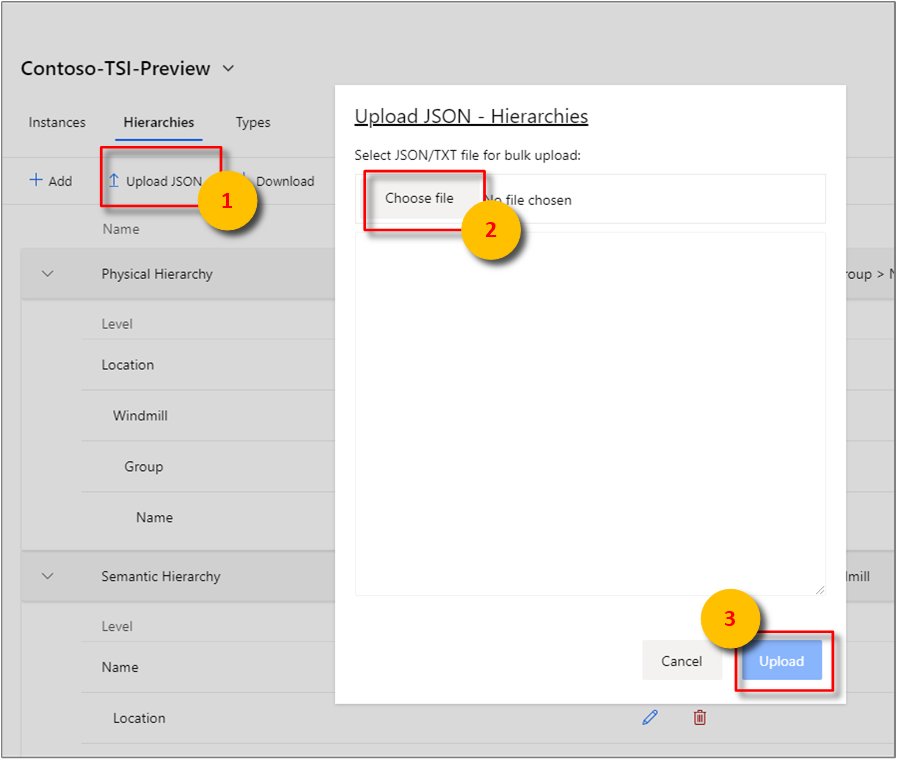Select the Group level row
Image resolution: width=897 pixels, height=759 pixels.
pyautogui.click(x=143, y=467)
